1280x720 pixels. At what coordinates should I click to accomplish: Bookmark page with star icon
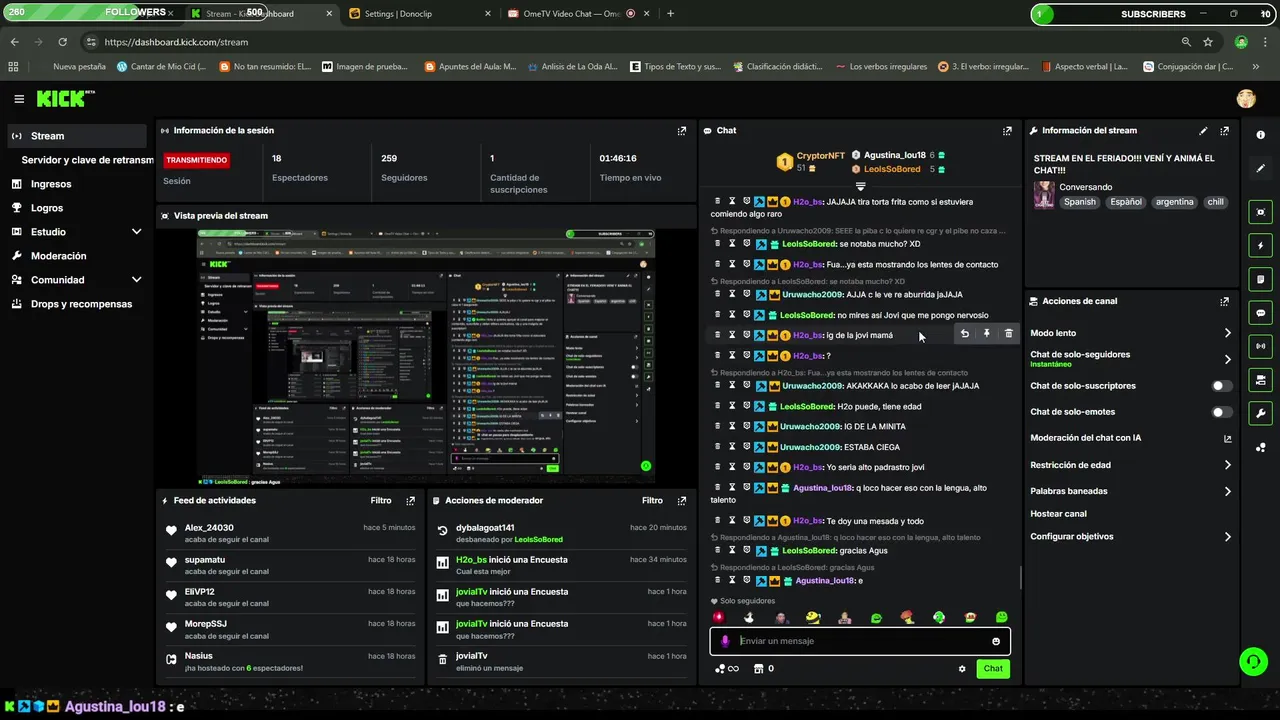(1208, 42)
